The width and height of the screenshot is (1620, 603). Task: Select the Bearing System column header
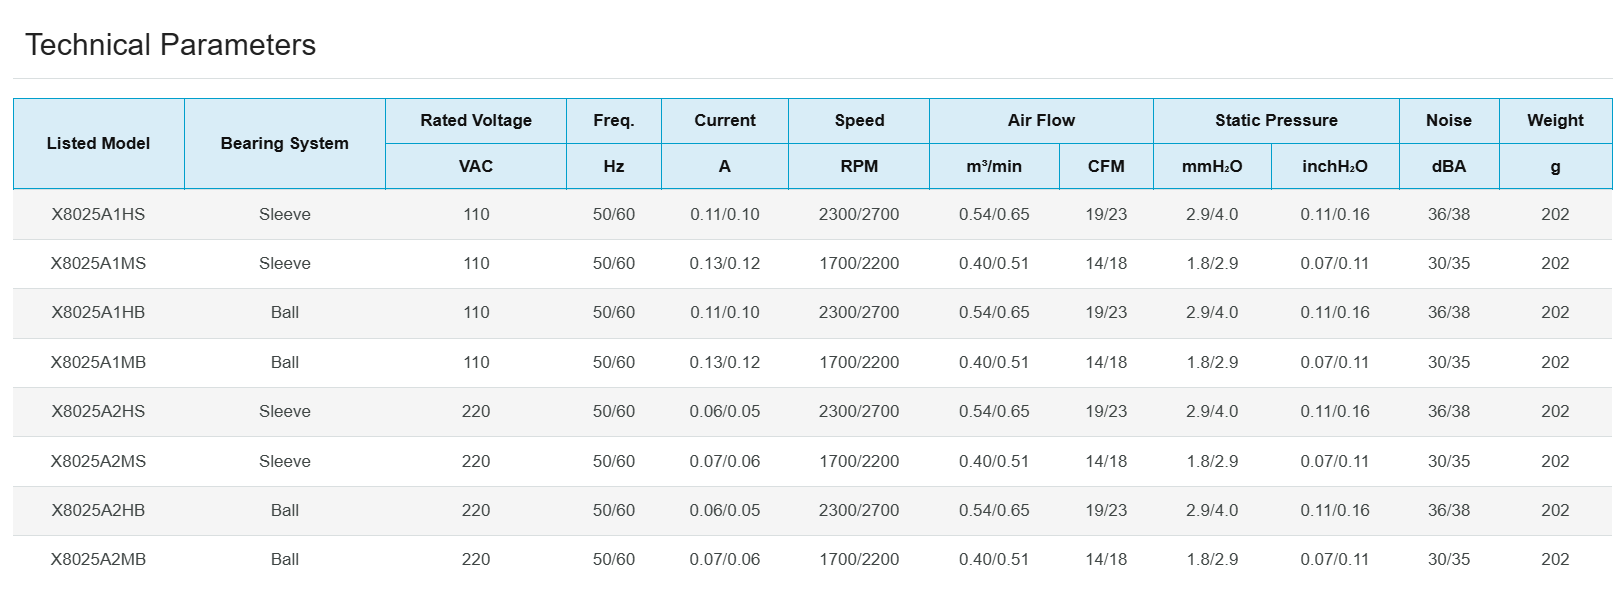(x=284, y=143)
